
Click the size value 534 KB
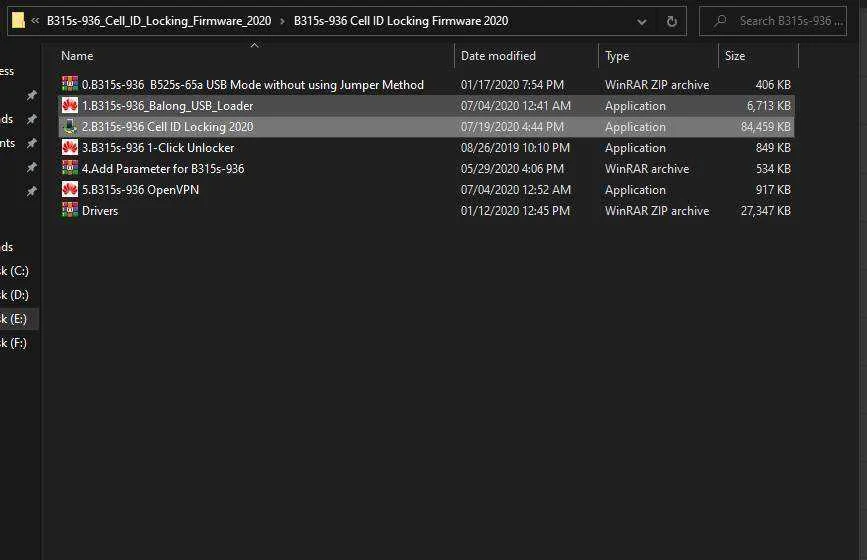tap(773, 169)
